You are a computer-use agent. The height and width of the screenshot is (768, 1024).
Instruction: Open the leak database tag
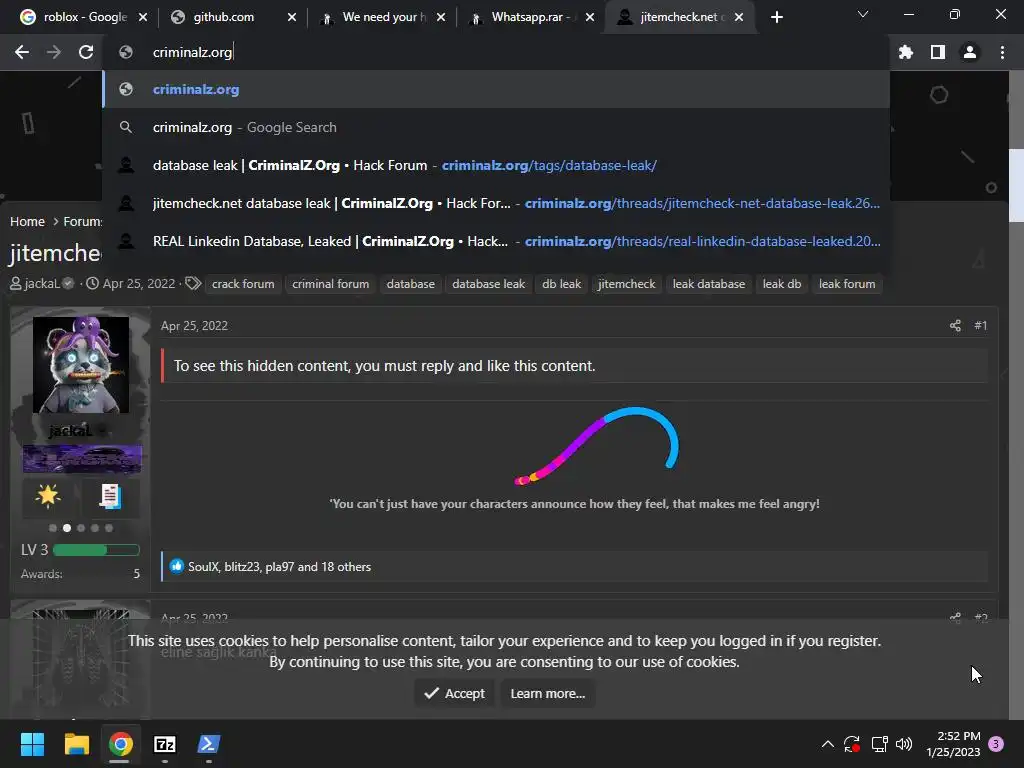tap(709, 284)
